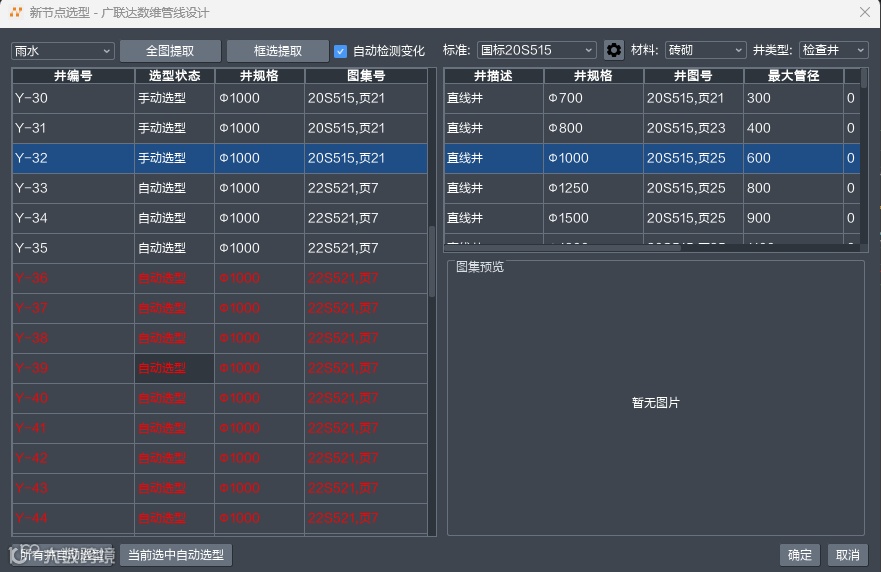Open the 雨水 pipe type dropdown

(62, 51)
